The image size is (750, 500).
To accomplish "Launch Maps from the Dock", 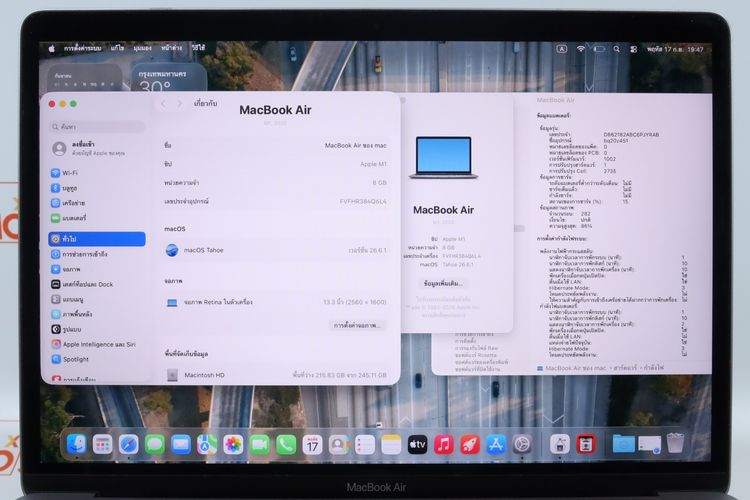I will tap(207, 445).
